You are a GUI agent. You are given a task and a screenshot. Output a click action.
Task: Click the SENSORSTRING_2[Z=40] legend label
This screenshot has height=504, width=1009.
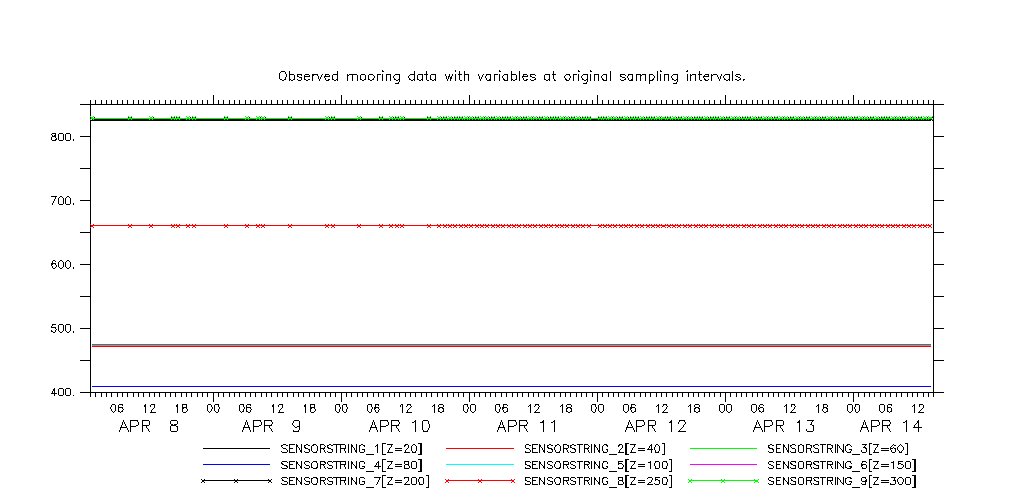595,449
